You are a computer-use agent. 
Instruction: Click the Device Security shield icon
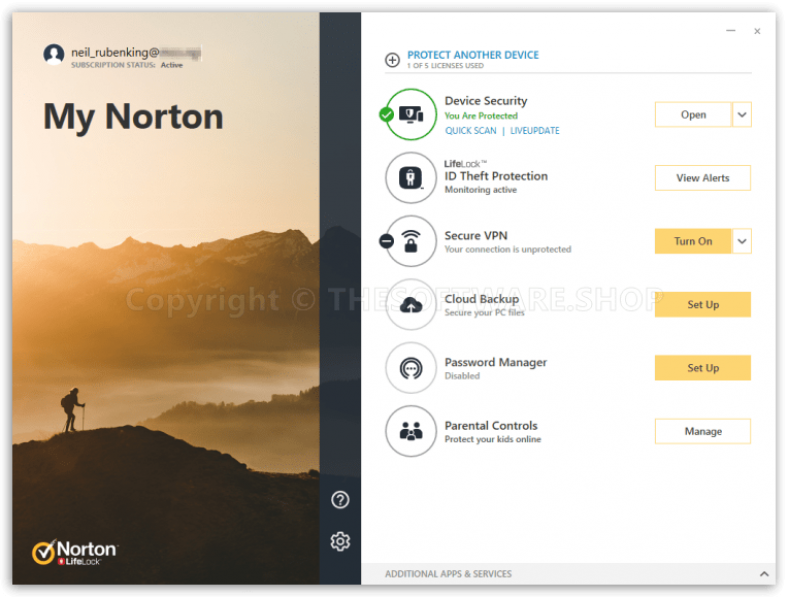click(x=411, y=115)
